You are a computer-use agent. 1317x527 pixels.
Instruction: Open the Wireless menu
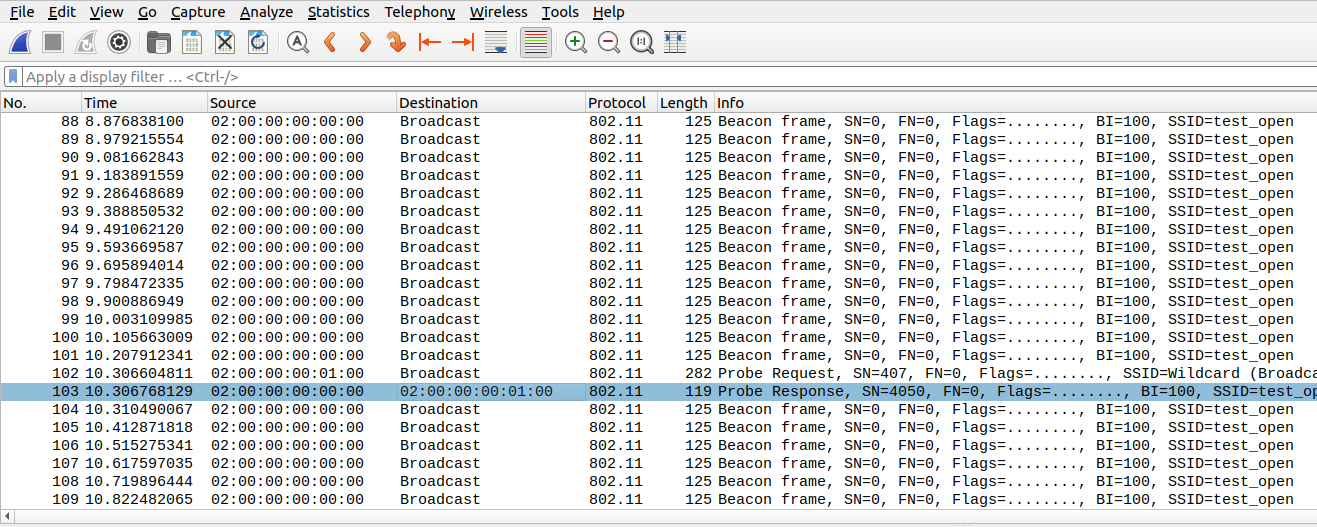point(498,12)
